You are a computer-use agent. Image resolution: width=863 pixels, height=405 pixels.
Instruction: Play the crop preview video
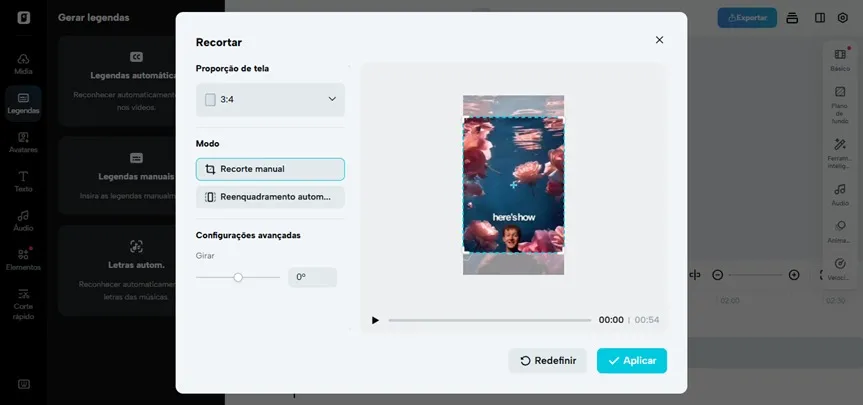pos(375,320)
